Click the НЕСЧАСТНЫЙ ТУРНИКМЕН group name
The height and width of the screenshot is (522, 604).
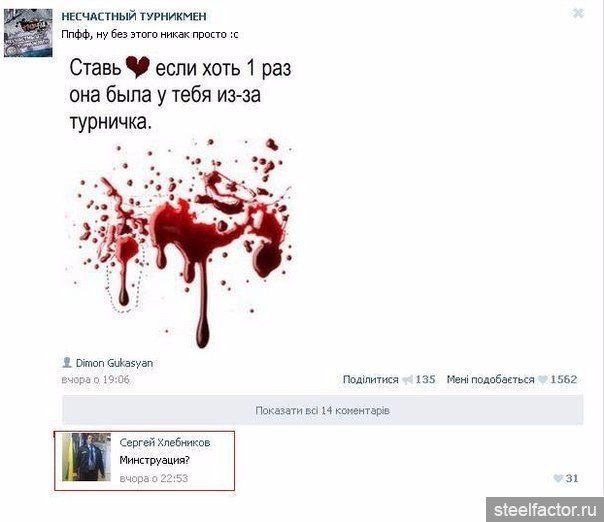[134, 17]
